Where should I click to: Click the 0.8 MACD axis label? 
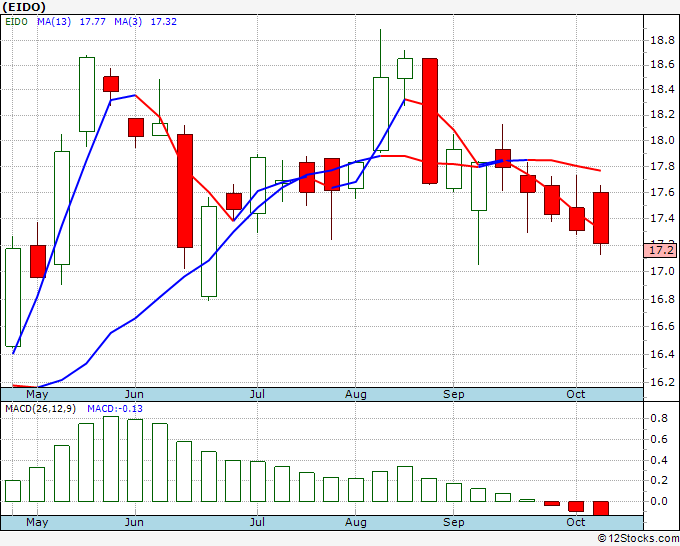coord(659,418)
